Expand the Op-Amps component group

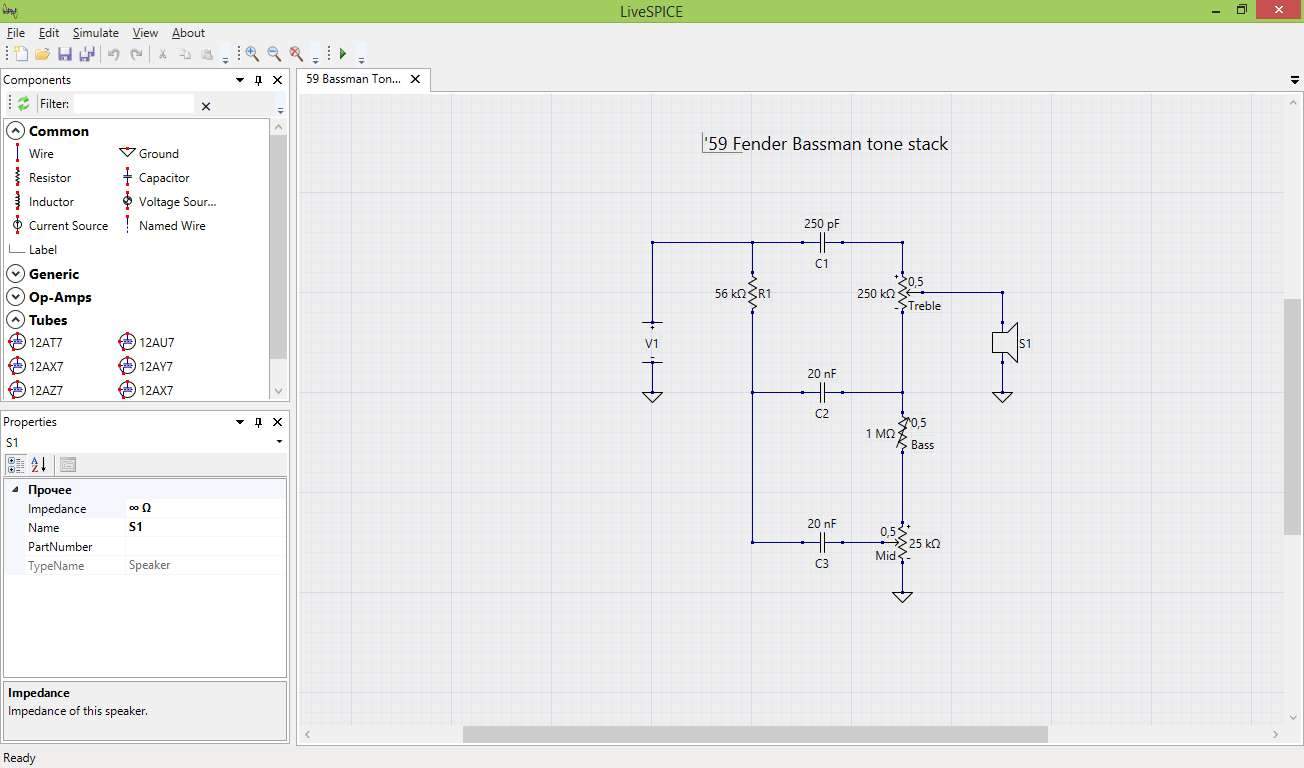pyautogui.click(x=16, y=297)
